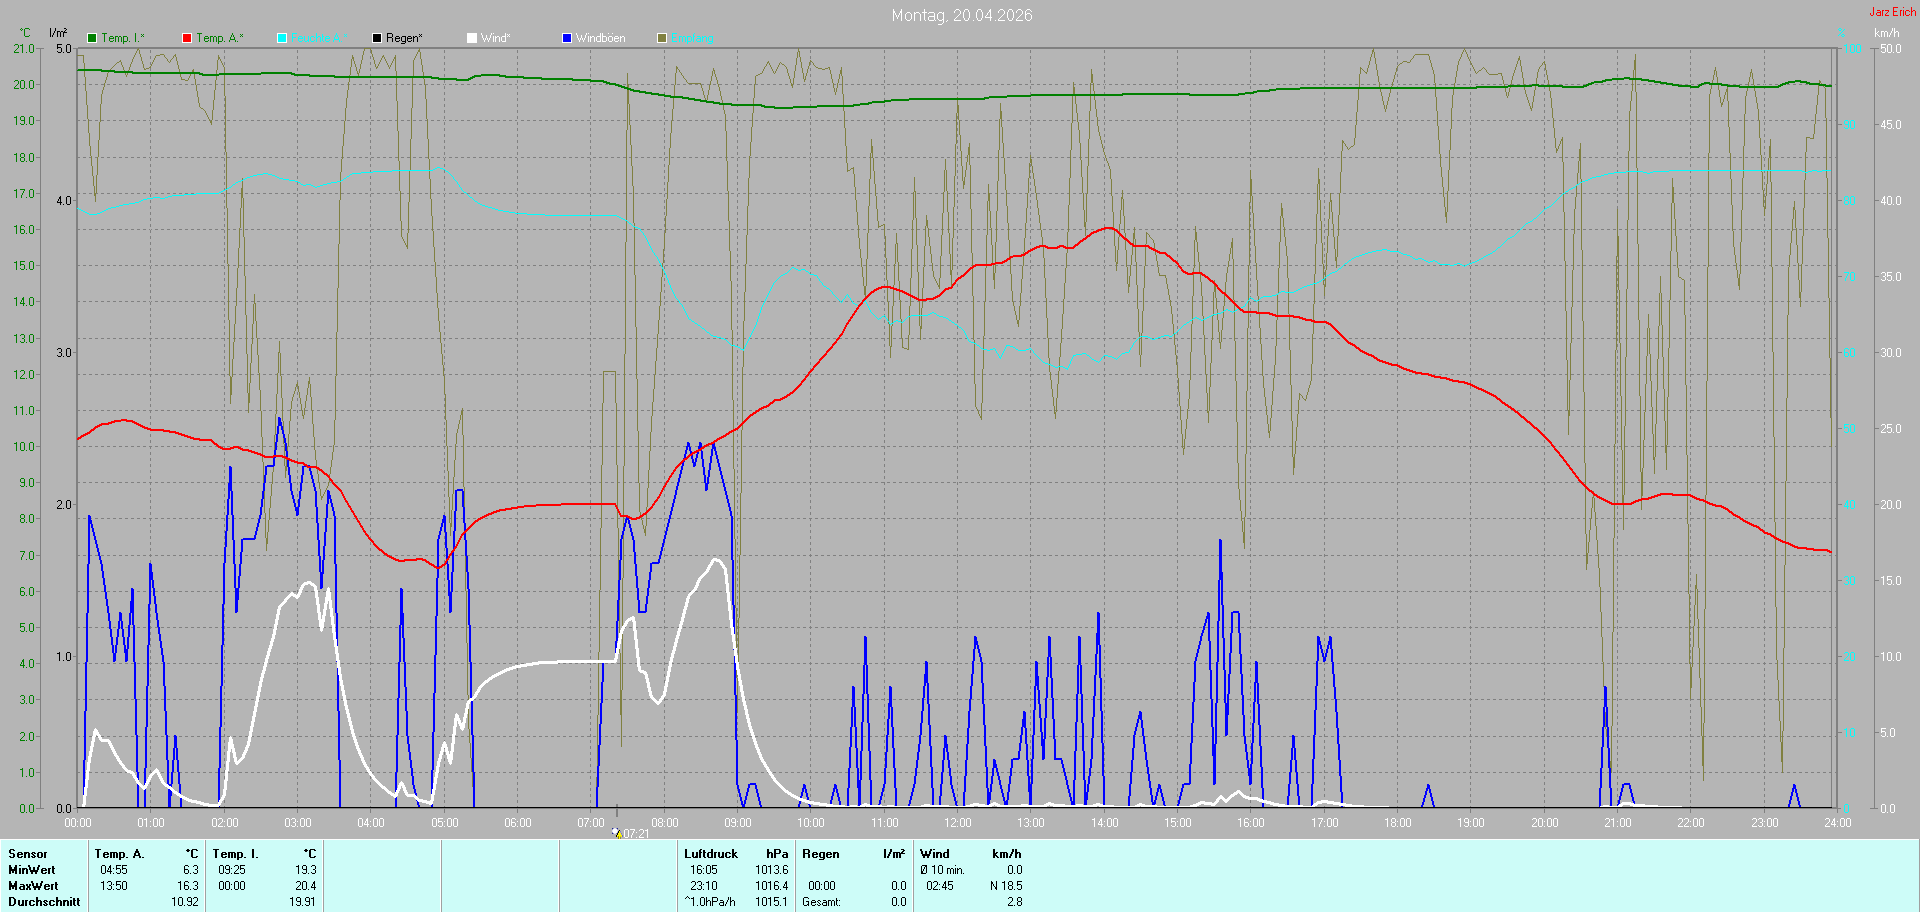Click the Temp. I. maximum value '20.4'
This screenshot has height=912, width=1920.
click(x=306, y=886)
